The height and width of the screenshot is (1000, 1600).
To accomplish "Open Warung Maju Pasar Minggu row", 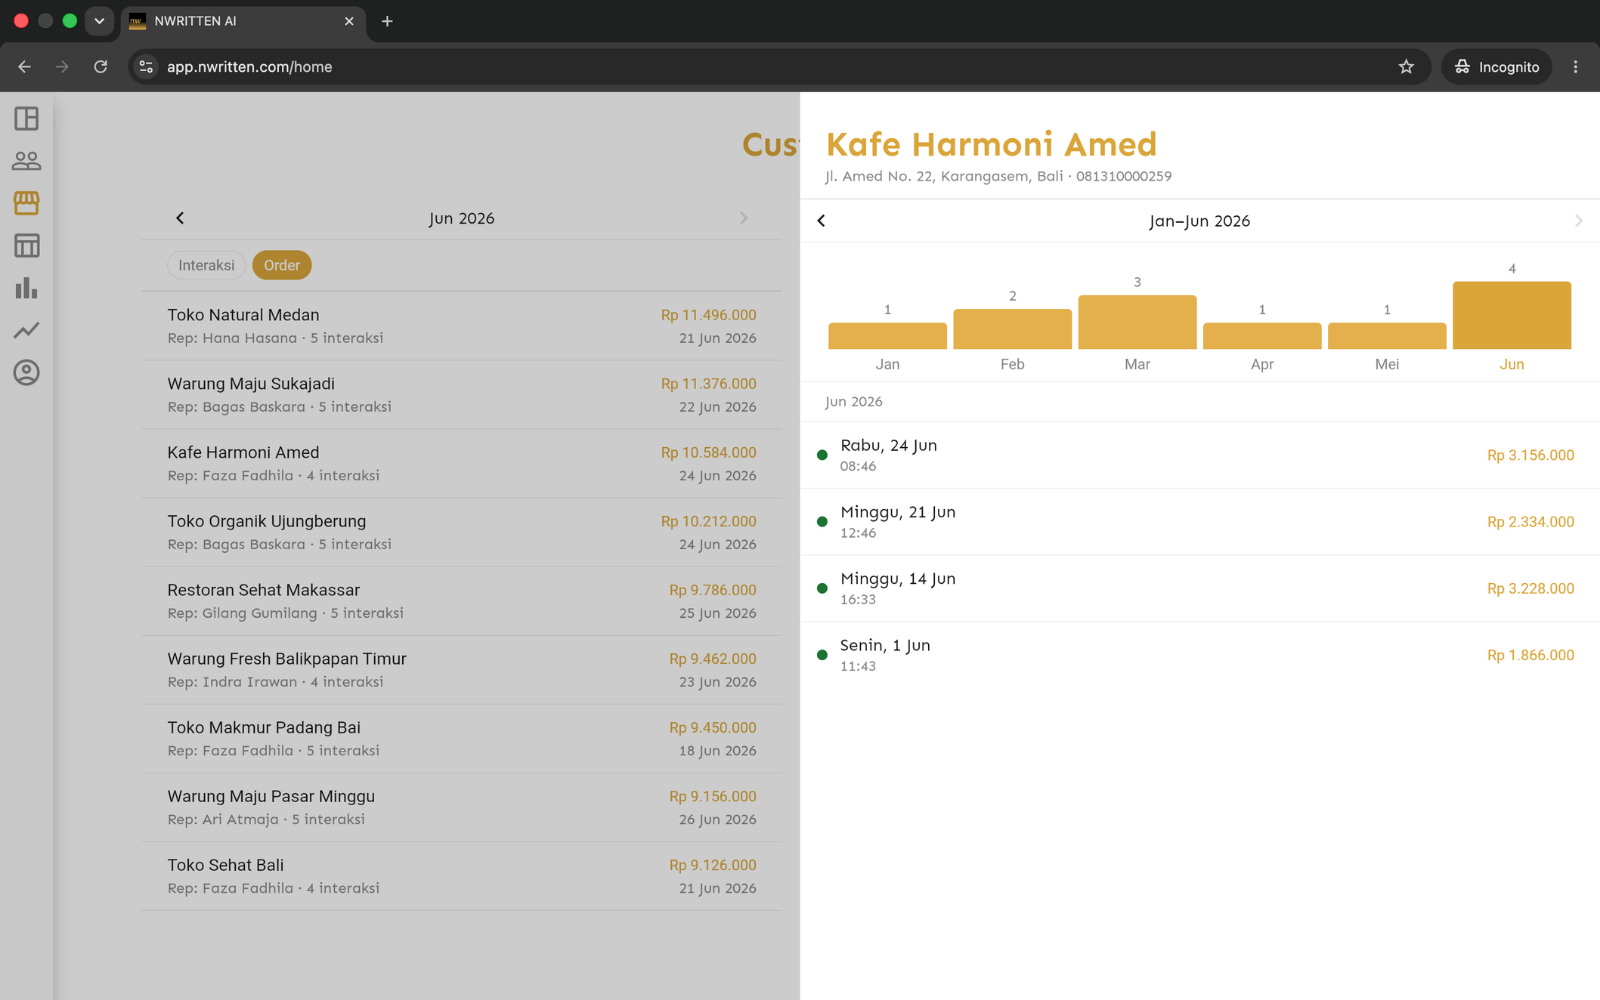I will [462, 808].
